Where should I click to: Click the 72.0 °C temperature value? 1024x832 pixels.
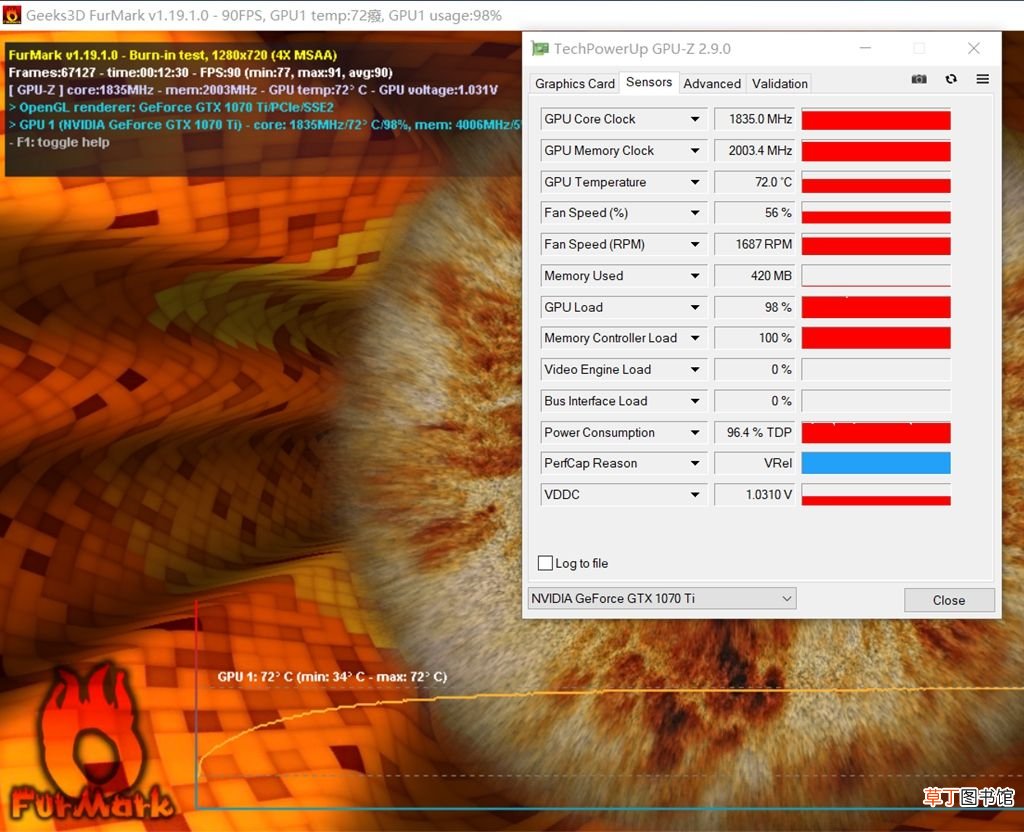[x=754, y=182]
